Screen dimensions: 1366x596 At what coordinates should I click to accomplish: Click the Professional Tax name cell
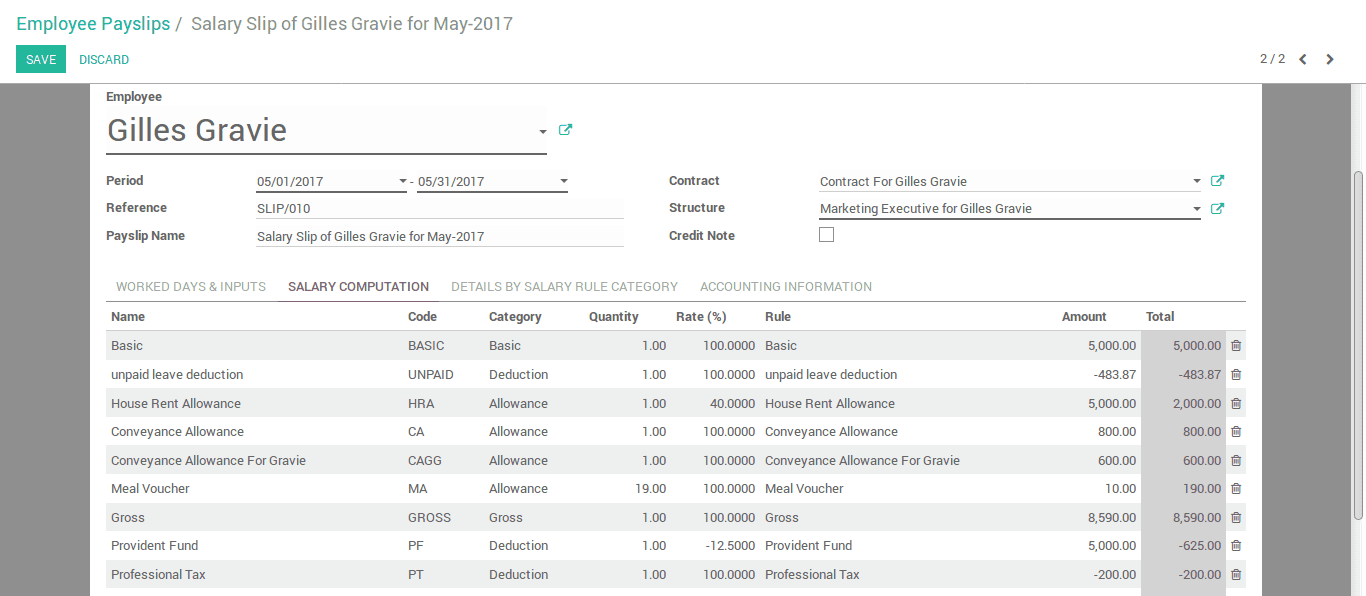click(158, 575)
